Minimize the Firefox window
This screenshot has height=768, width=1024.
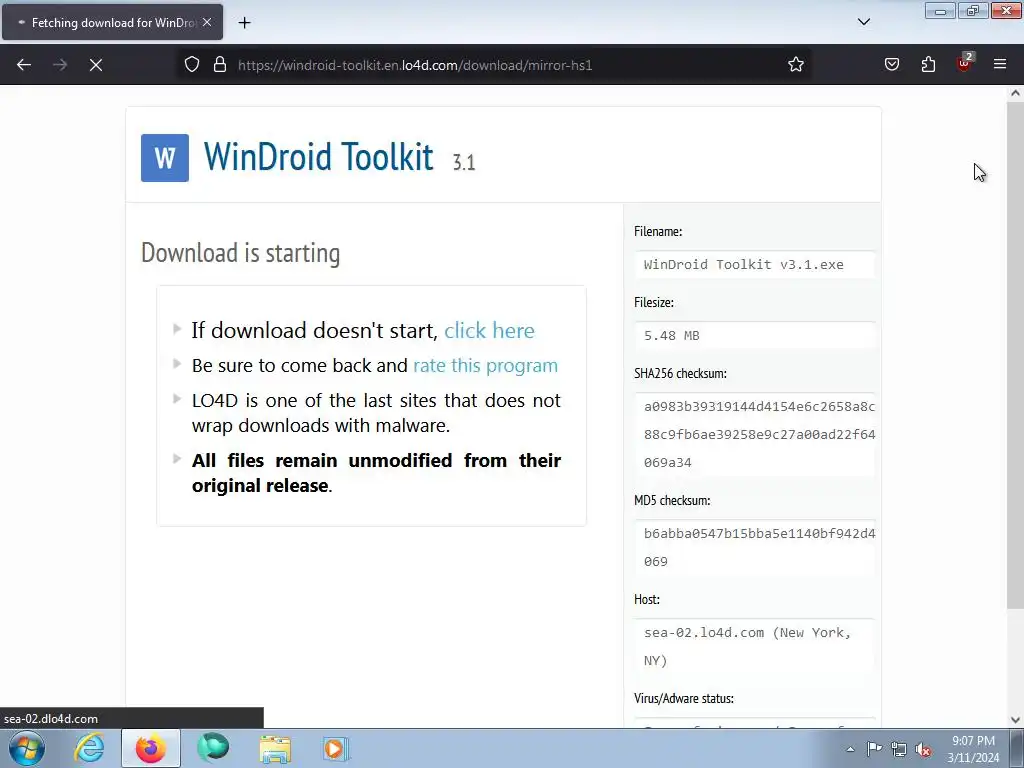[940, 10]
